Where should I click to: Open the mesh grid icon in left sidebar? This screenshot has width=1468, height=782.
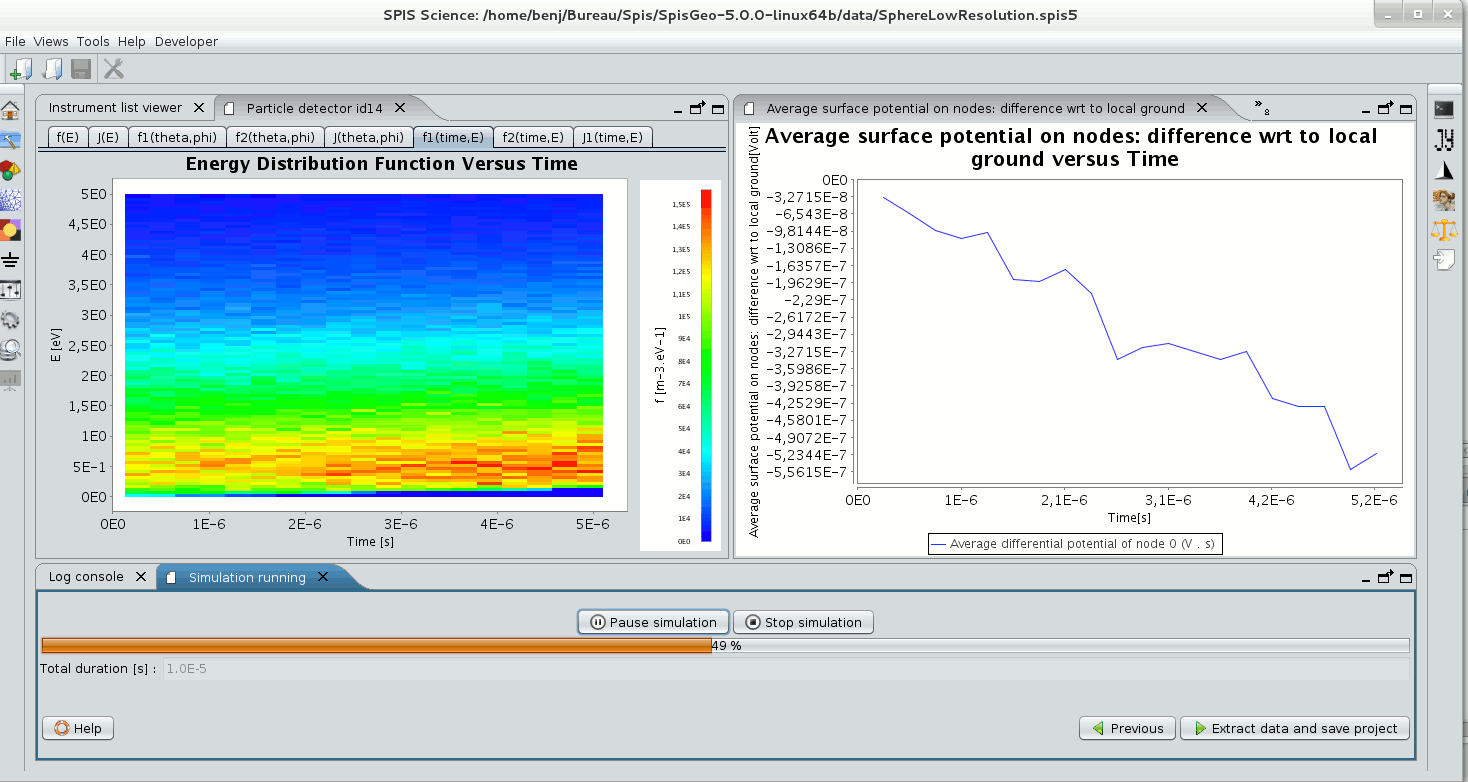(11, 200)
